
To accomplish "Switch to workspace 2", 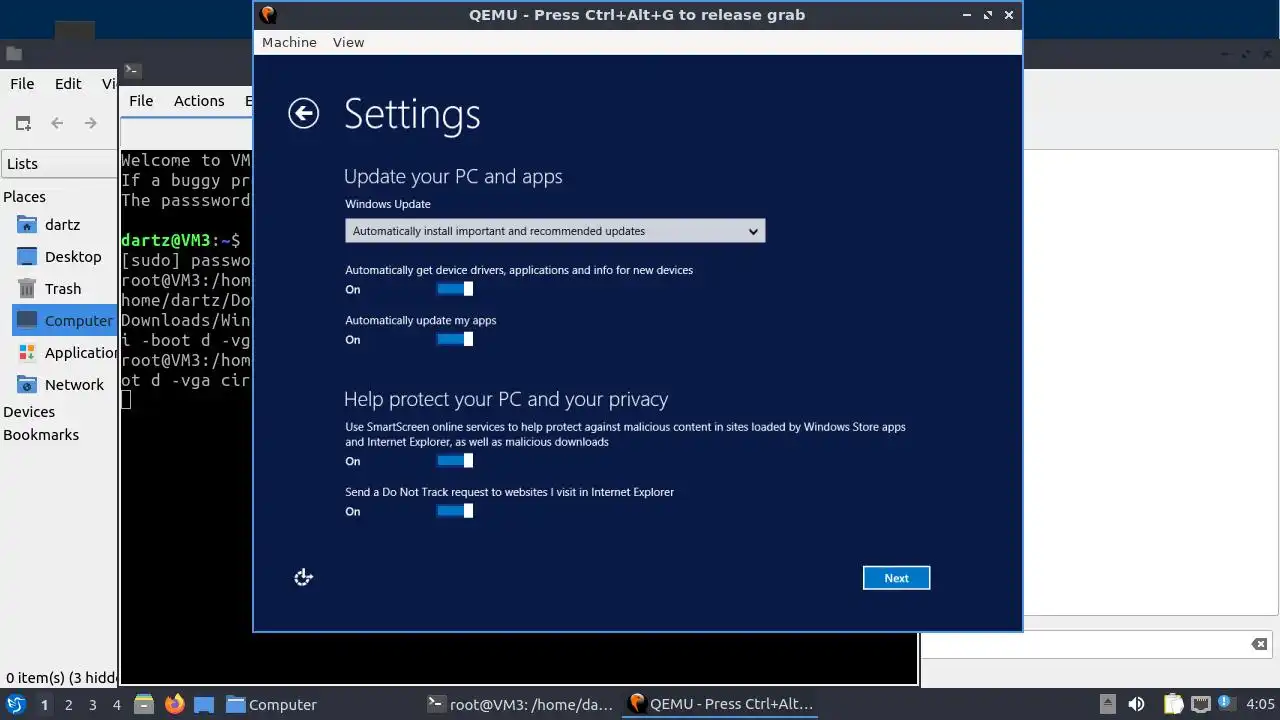I will pos(68,705).
